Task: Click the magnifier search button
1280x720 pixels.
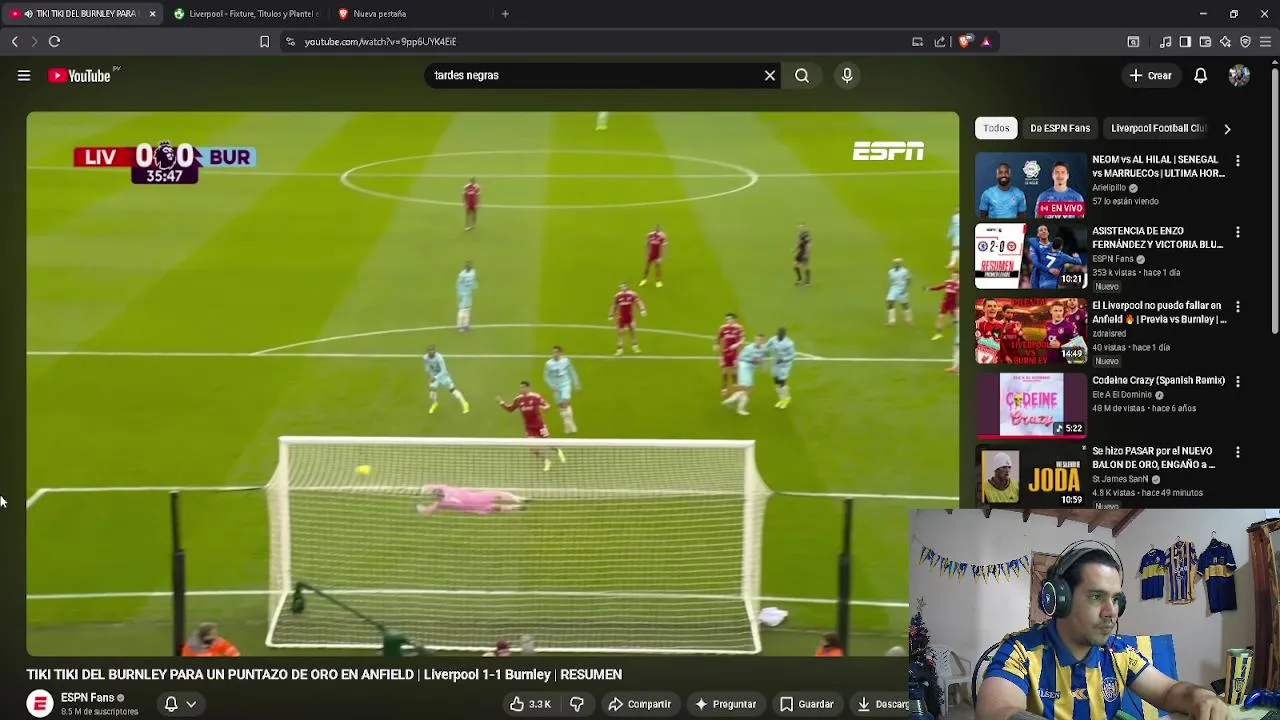Action: click(802, 75)
